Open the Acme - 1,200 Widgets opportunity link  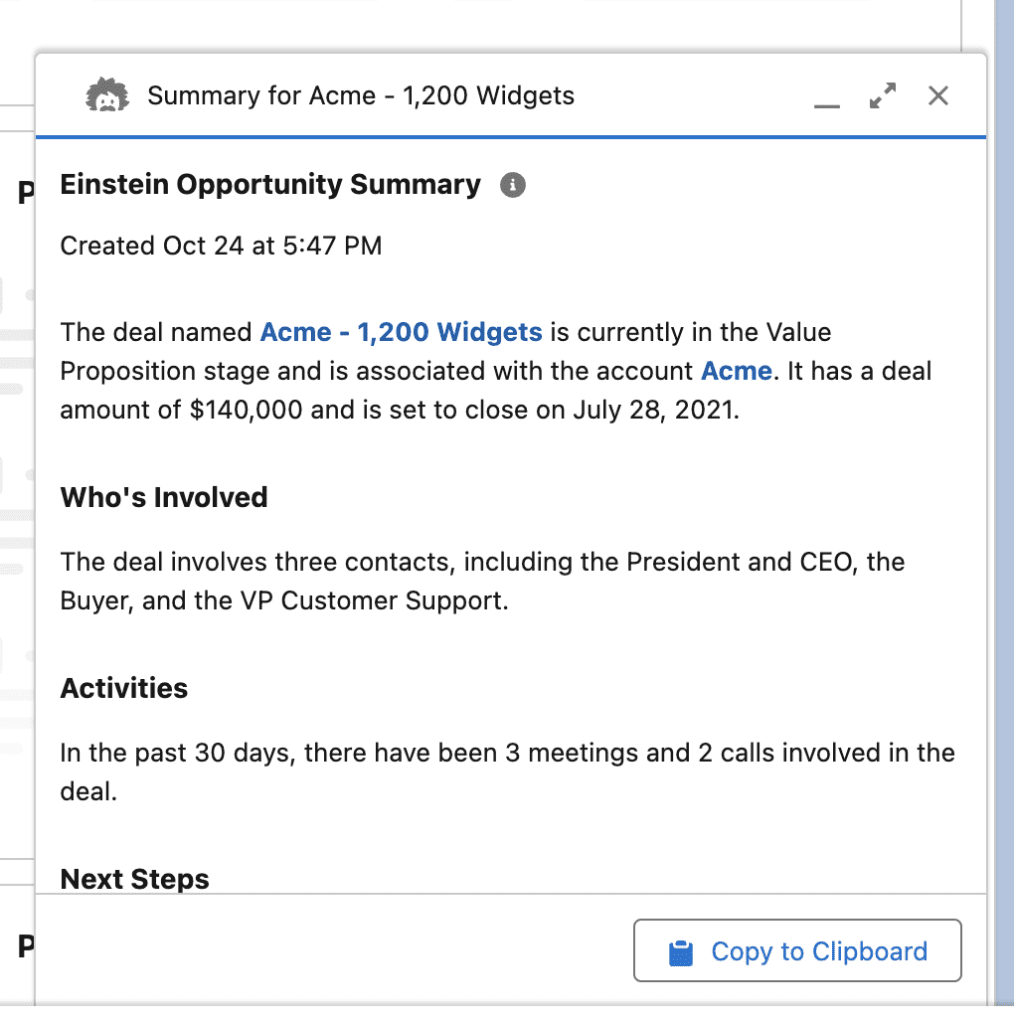400,332
